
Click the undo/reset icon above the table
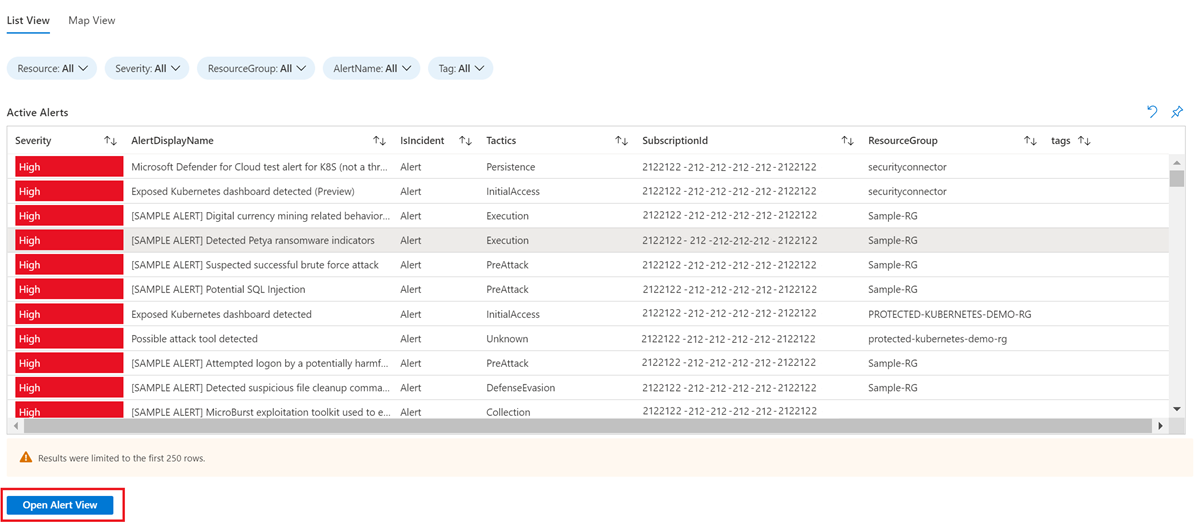tap(1153, 112)
